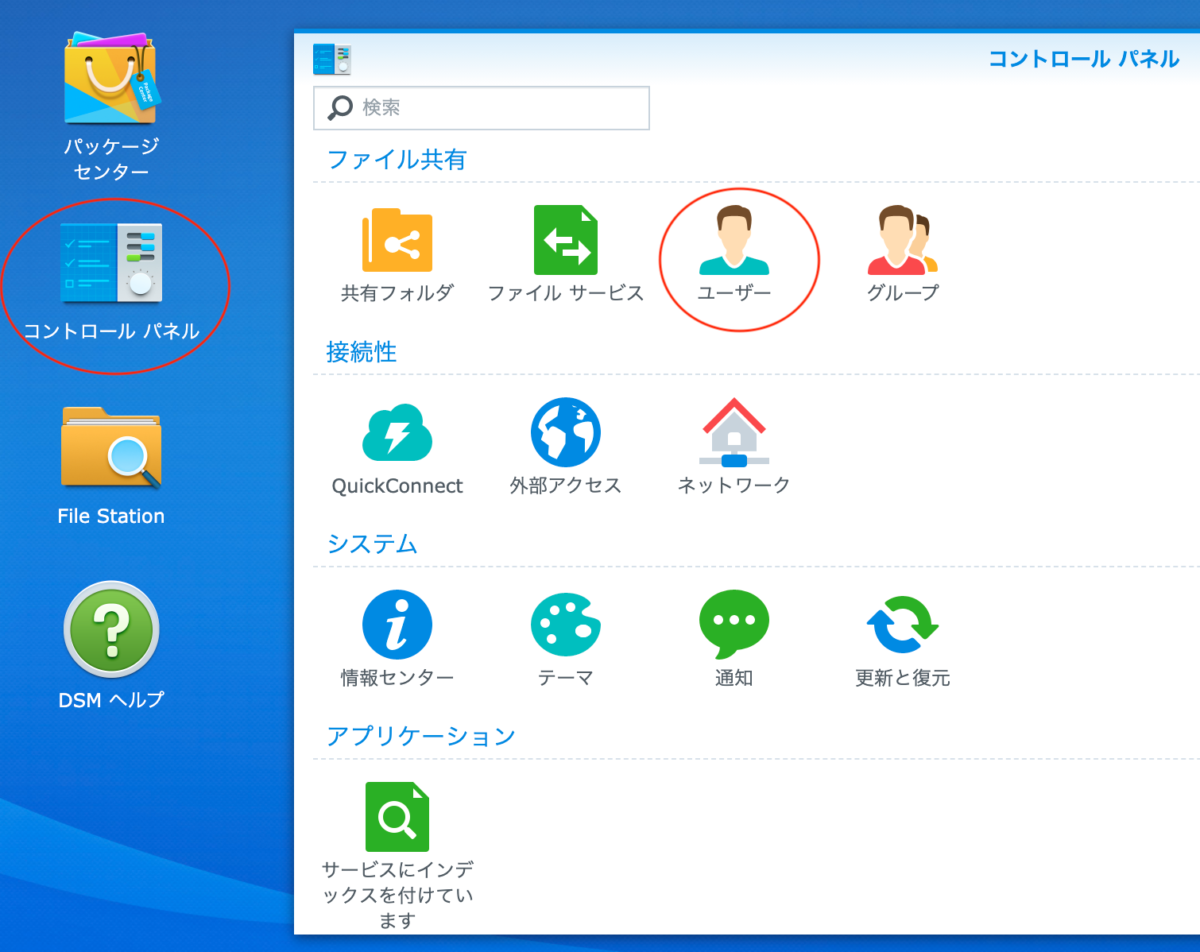Open the ファイル サービス settings icon
The height and width of the screenshot is (952, 1200).
[x=565, y=240]
